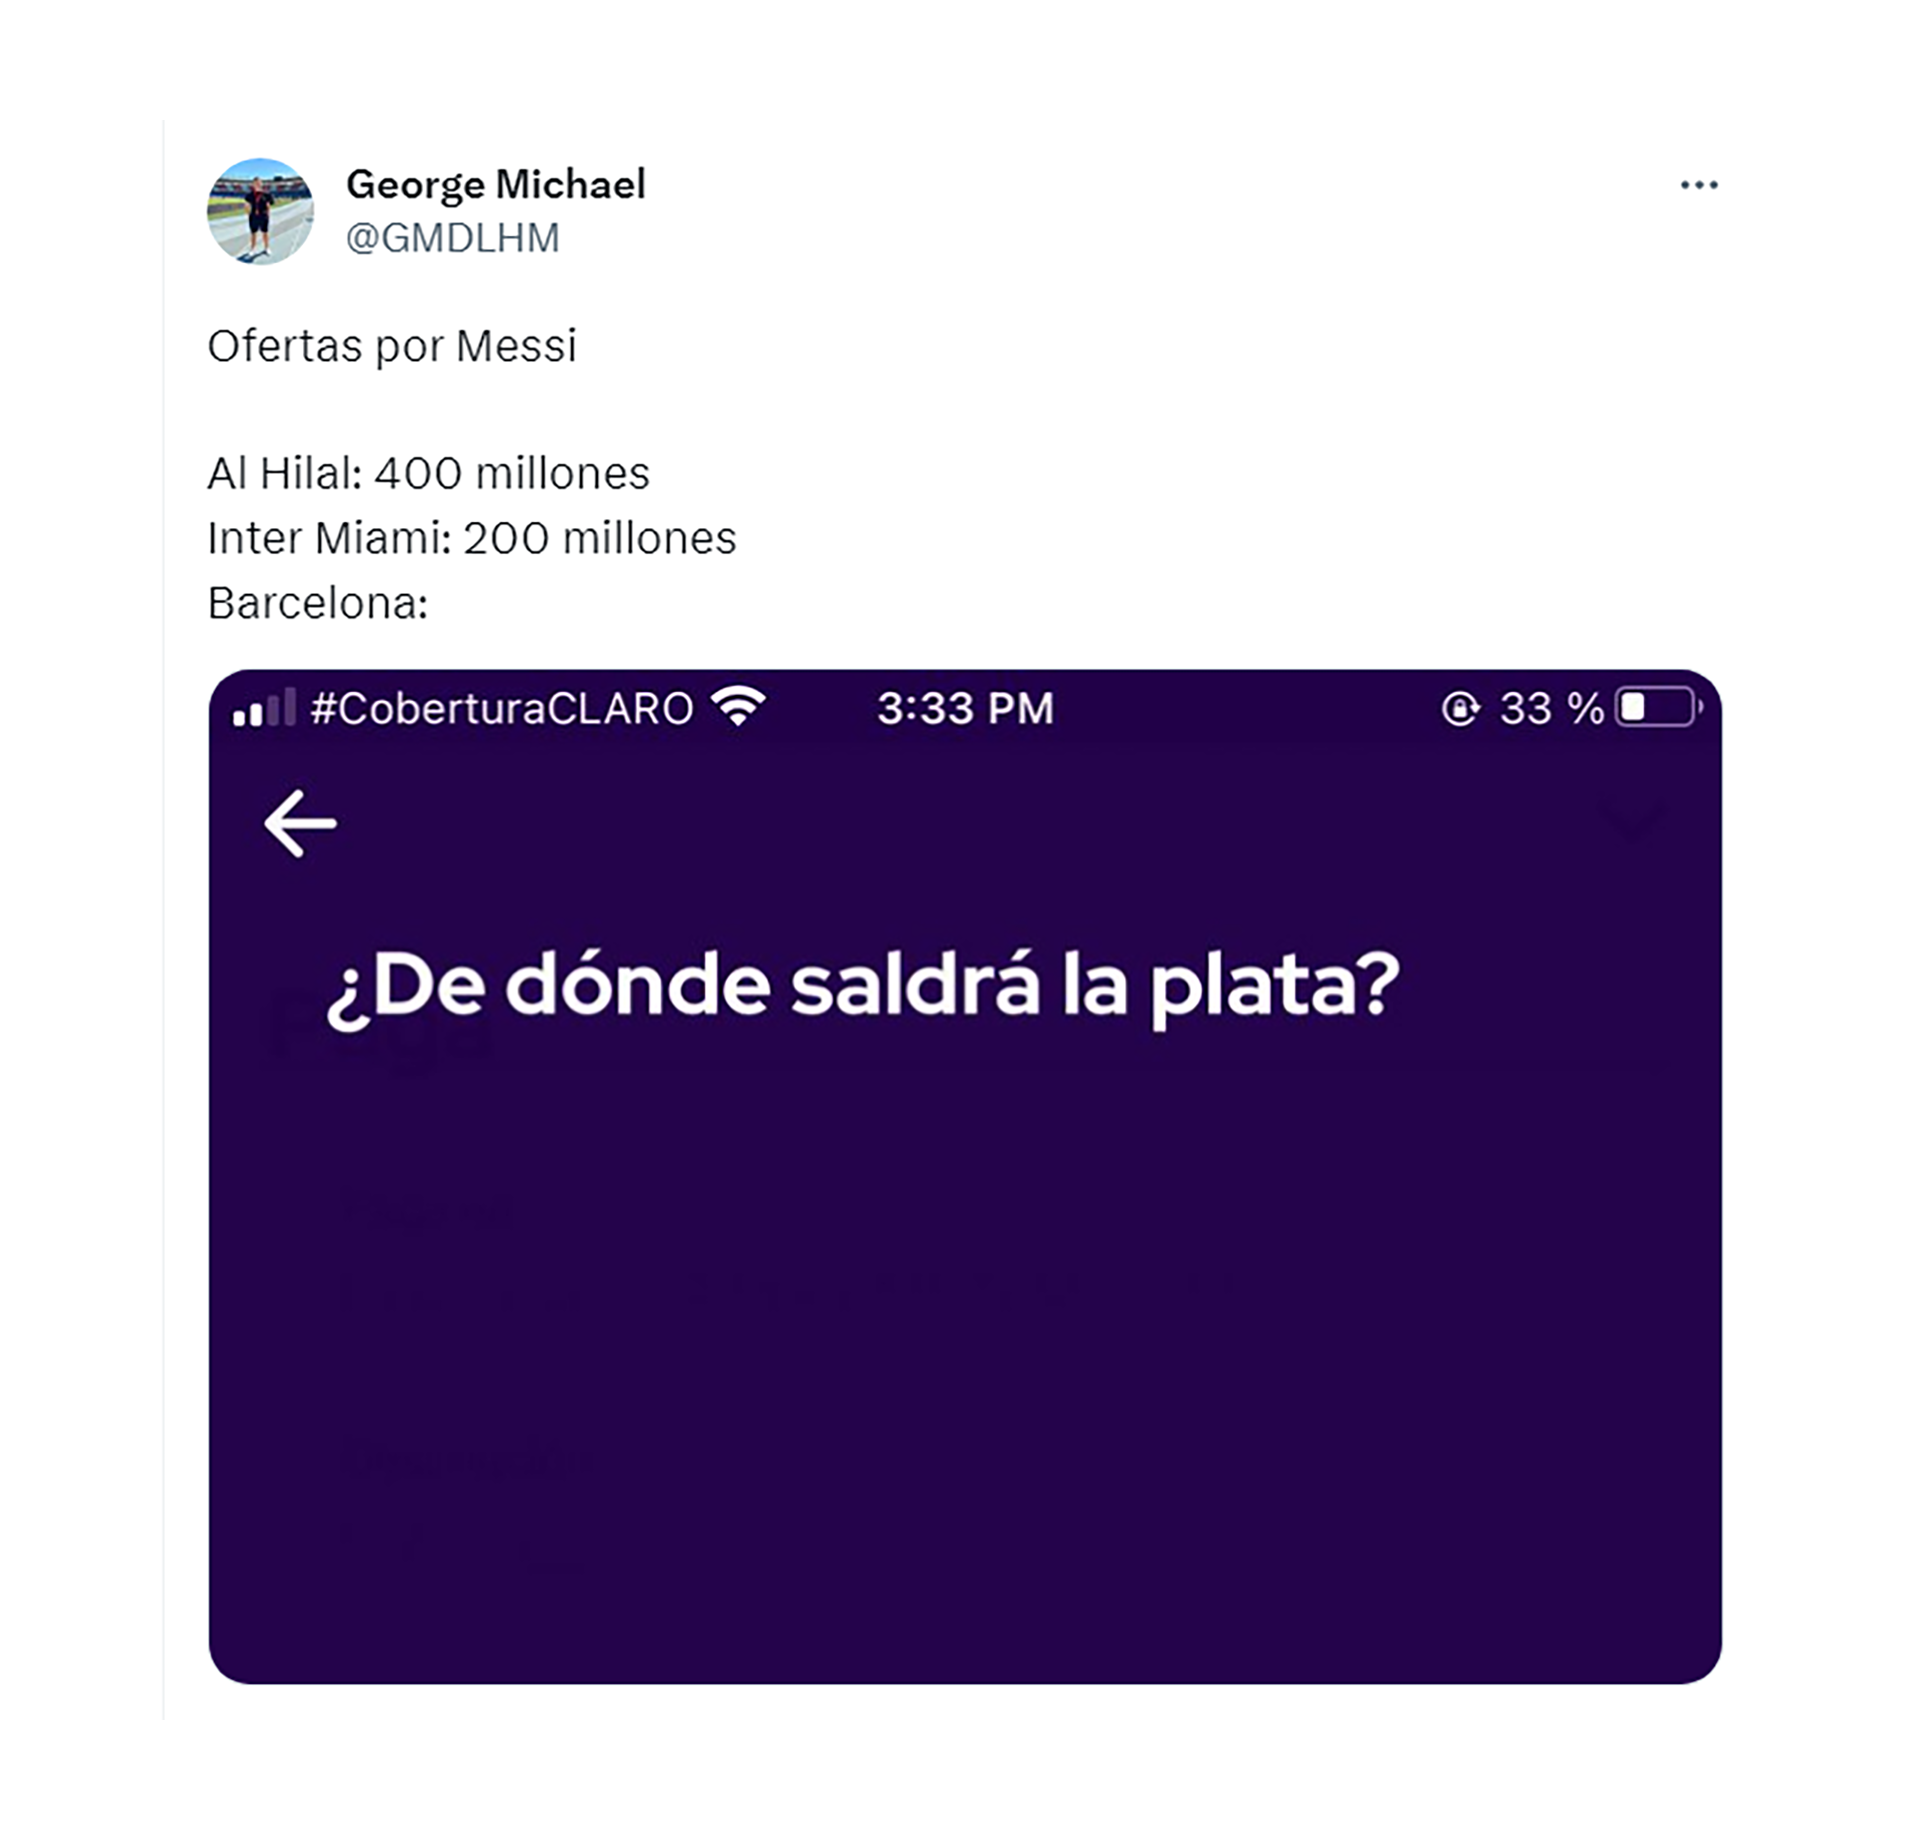
Task: Click the rotation lock status icon
Action: 1460,708
